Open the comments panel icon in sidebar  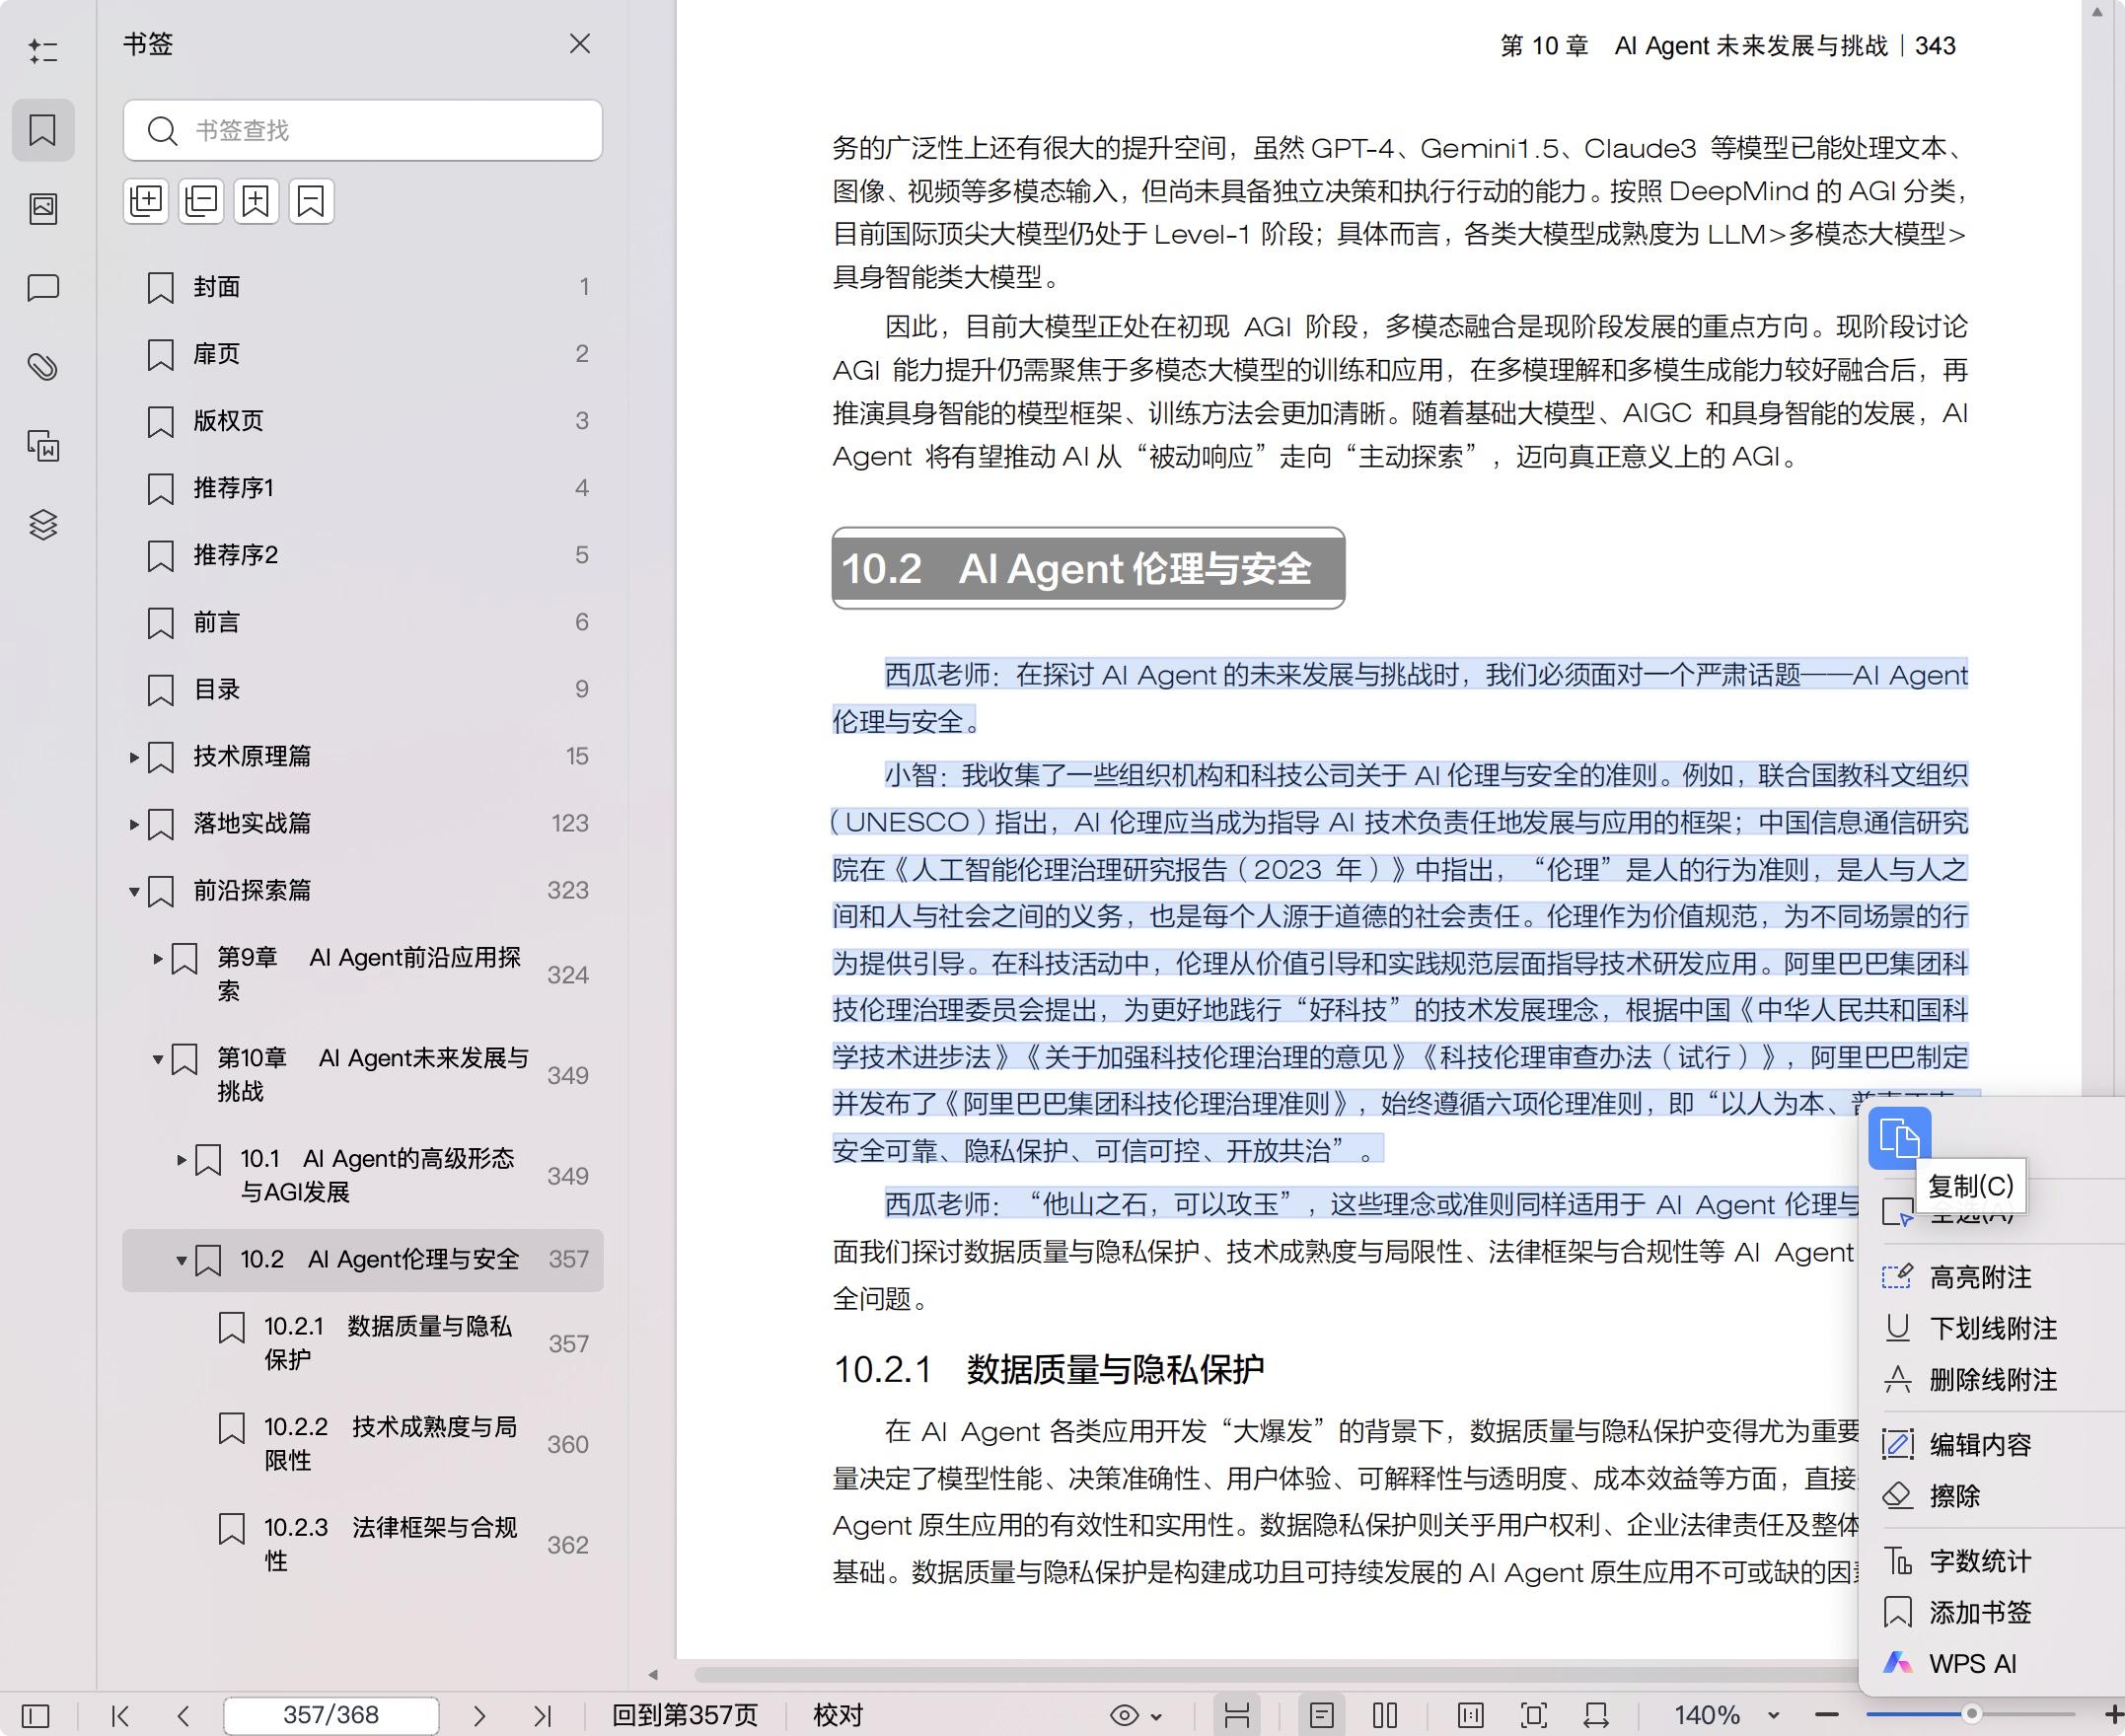click(x=43, y=288)
